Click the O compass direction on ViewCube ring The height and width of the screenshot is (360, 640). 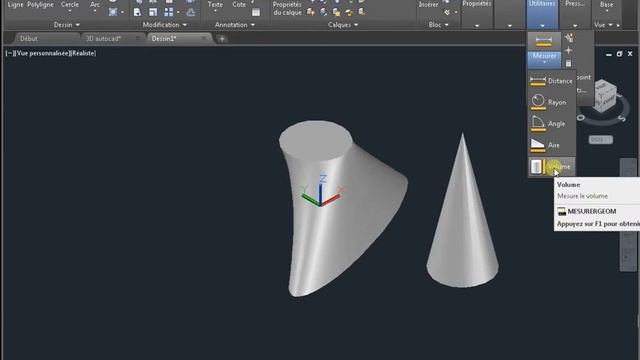[x=581, y=118]
